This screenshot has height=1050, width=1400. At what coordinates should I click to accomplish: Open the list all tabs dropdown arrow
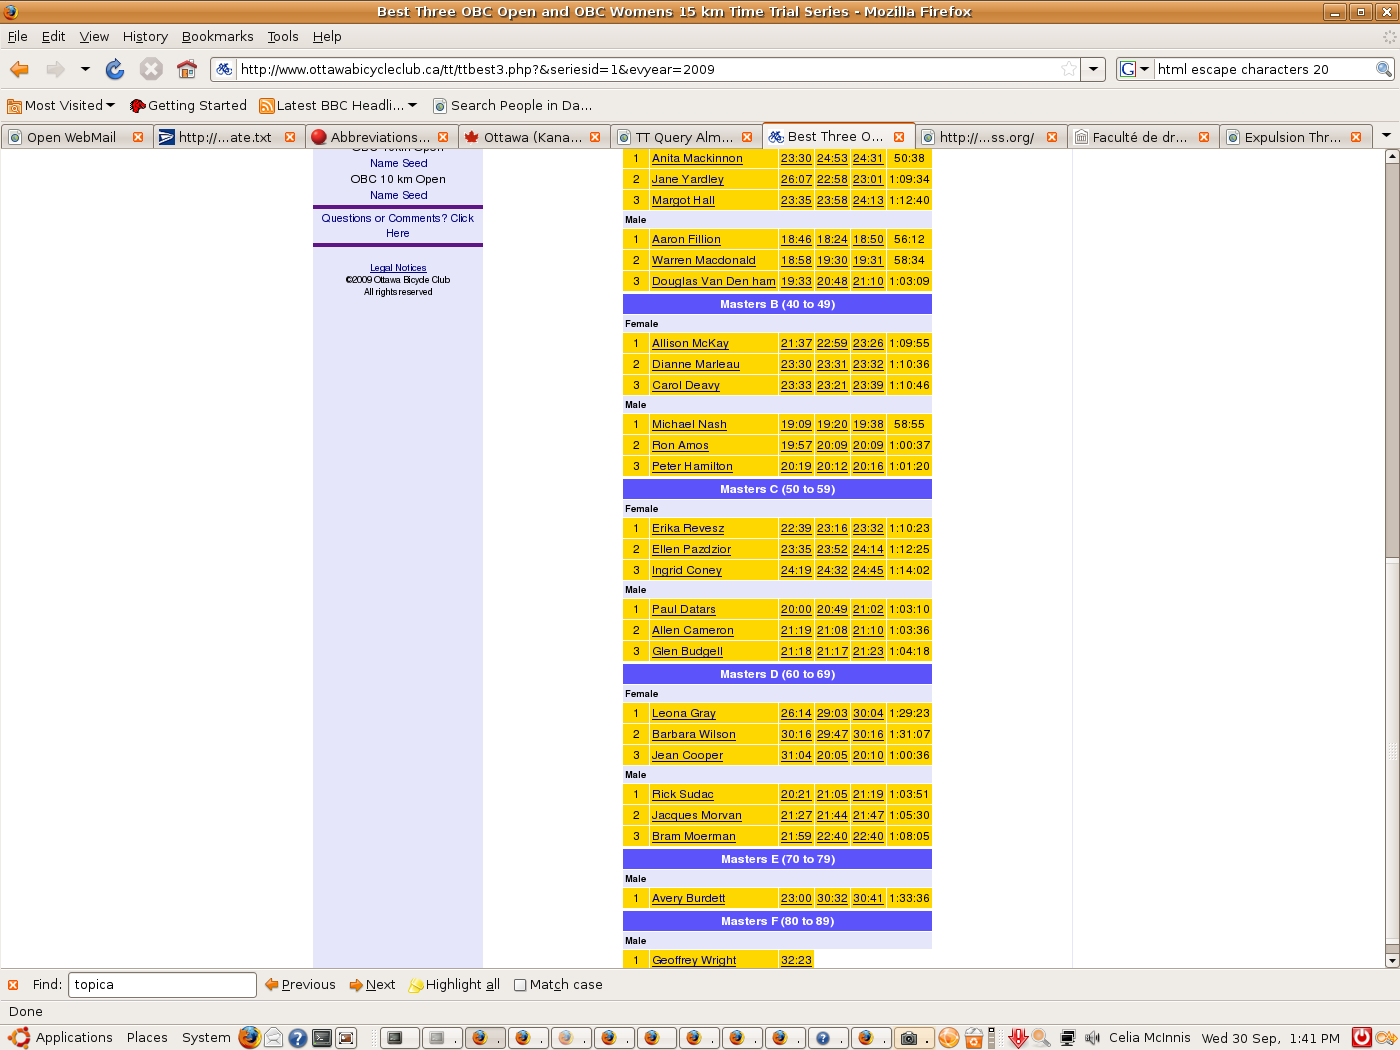1386,136
